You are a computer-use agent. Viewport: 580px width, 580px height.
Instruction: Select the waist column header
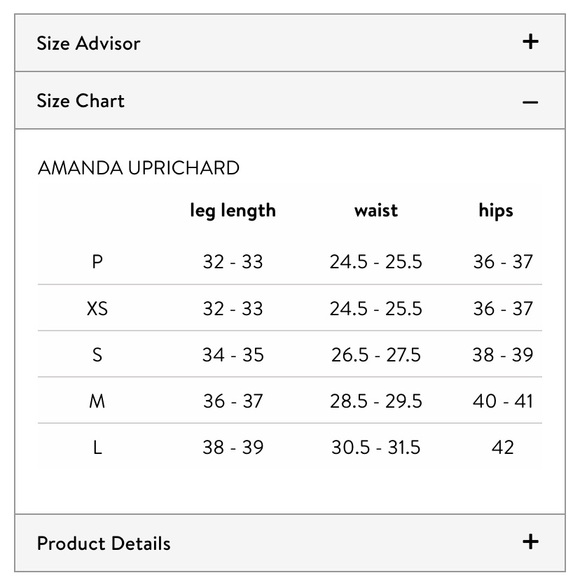(376, 211)
